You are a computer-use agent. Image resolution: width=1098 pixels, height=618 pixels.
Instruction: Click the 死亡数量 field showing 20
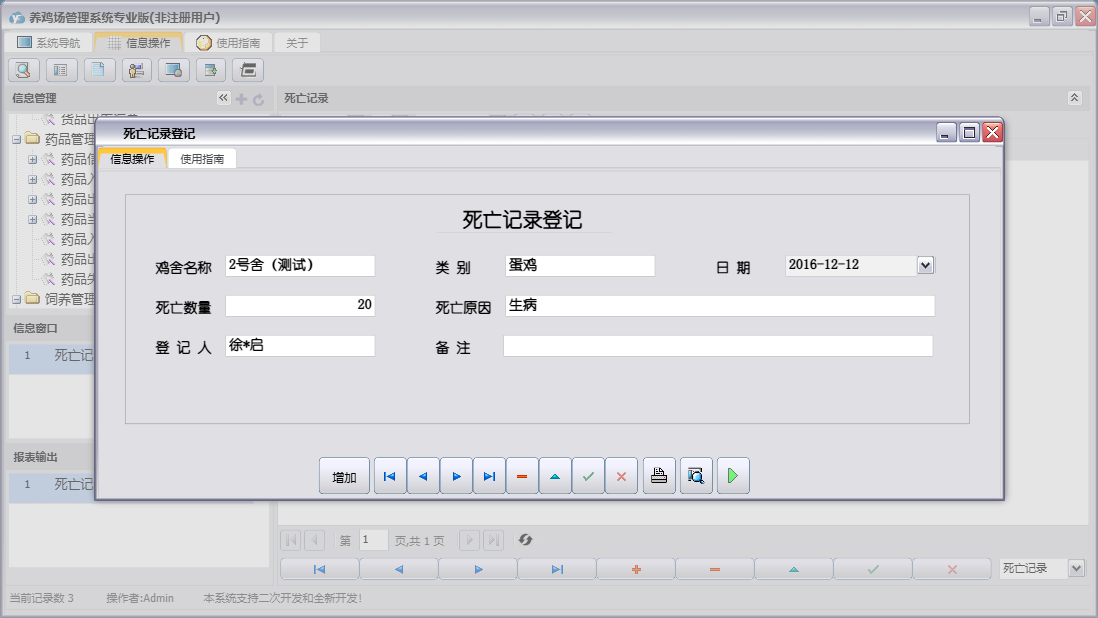pos(300,306)
